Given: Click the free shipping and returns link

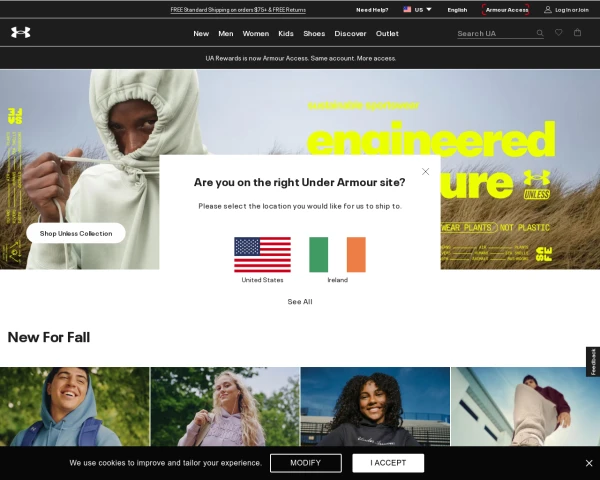Looking at the screenshot, I should point(238,10).
